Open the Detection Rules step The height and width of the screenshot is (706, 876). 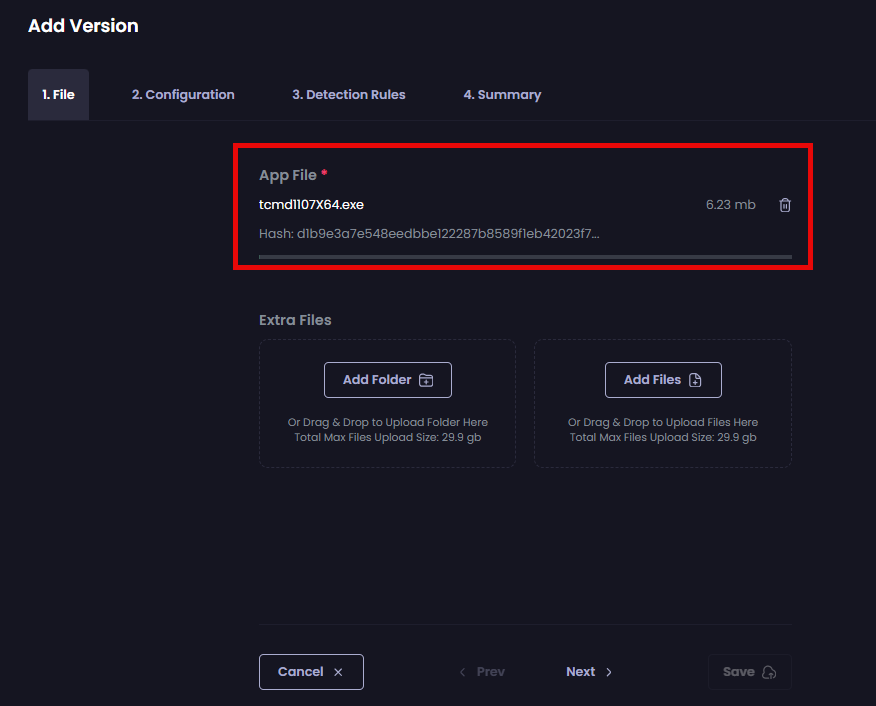[348, 94]
